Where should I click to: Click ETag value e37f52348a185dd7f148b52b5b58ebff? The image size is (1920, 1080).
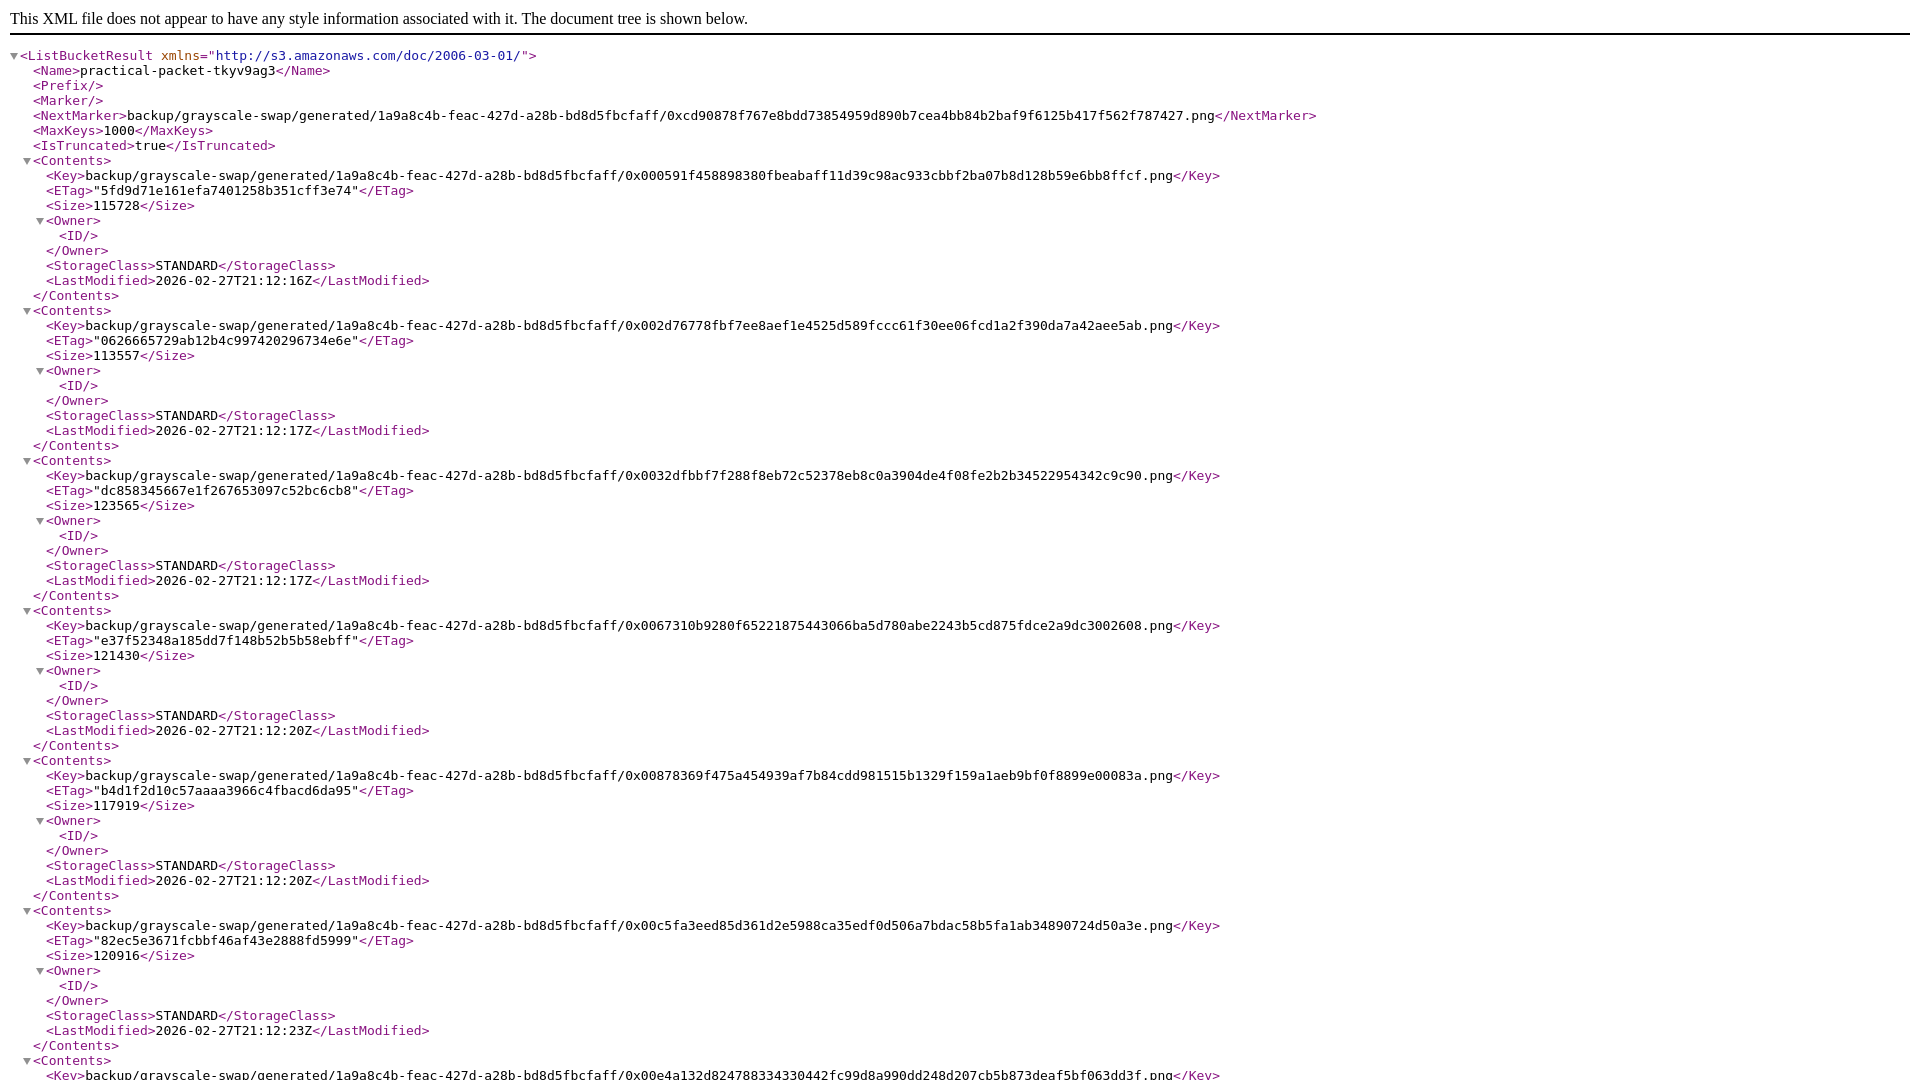pyautogui.click(x=225, y=641)
